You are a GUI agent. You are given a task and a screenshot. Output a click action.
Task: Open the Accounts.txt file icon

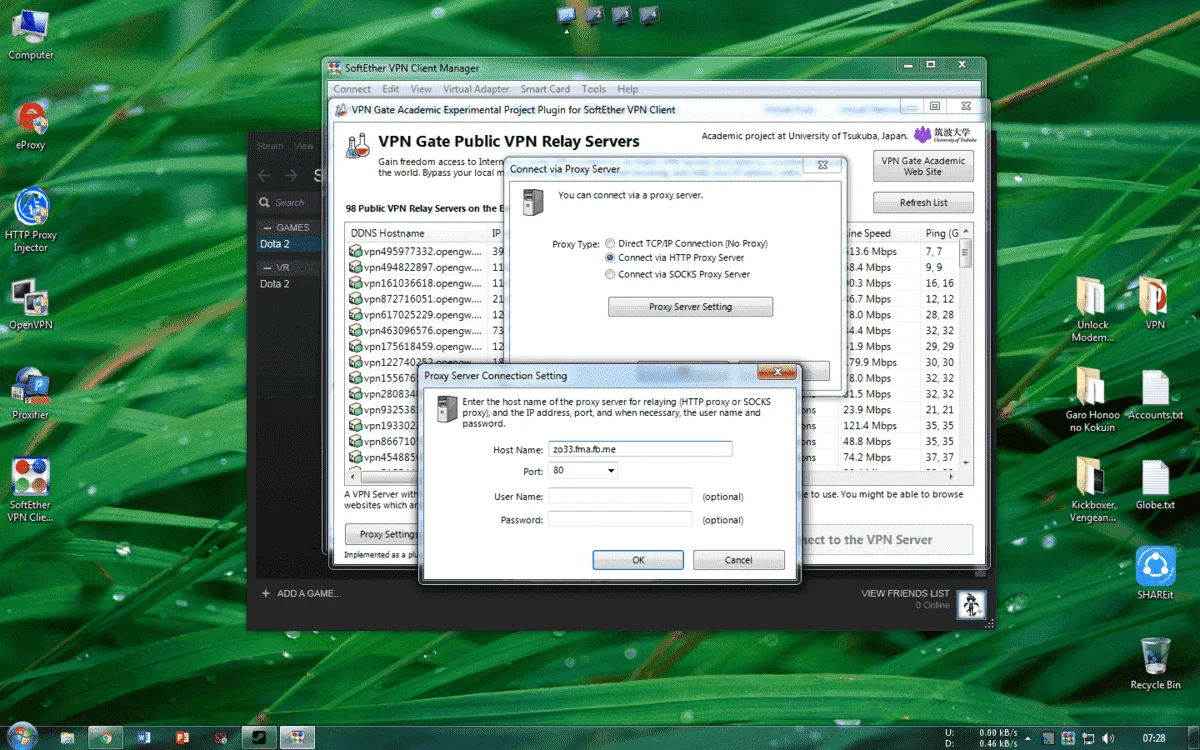click(1155, 394)
